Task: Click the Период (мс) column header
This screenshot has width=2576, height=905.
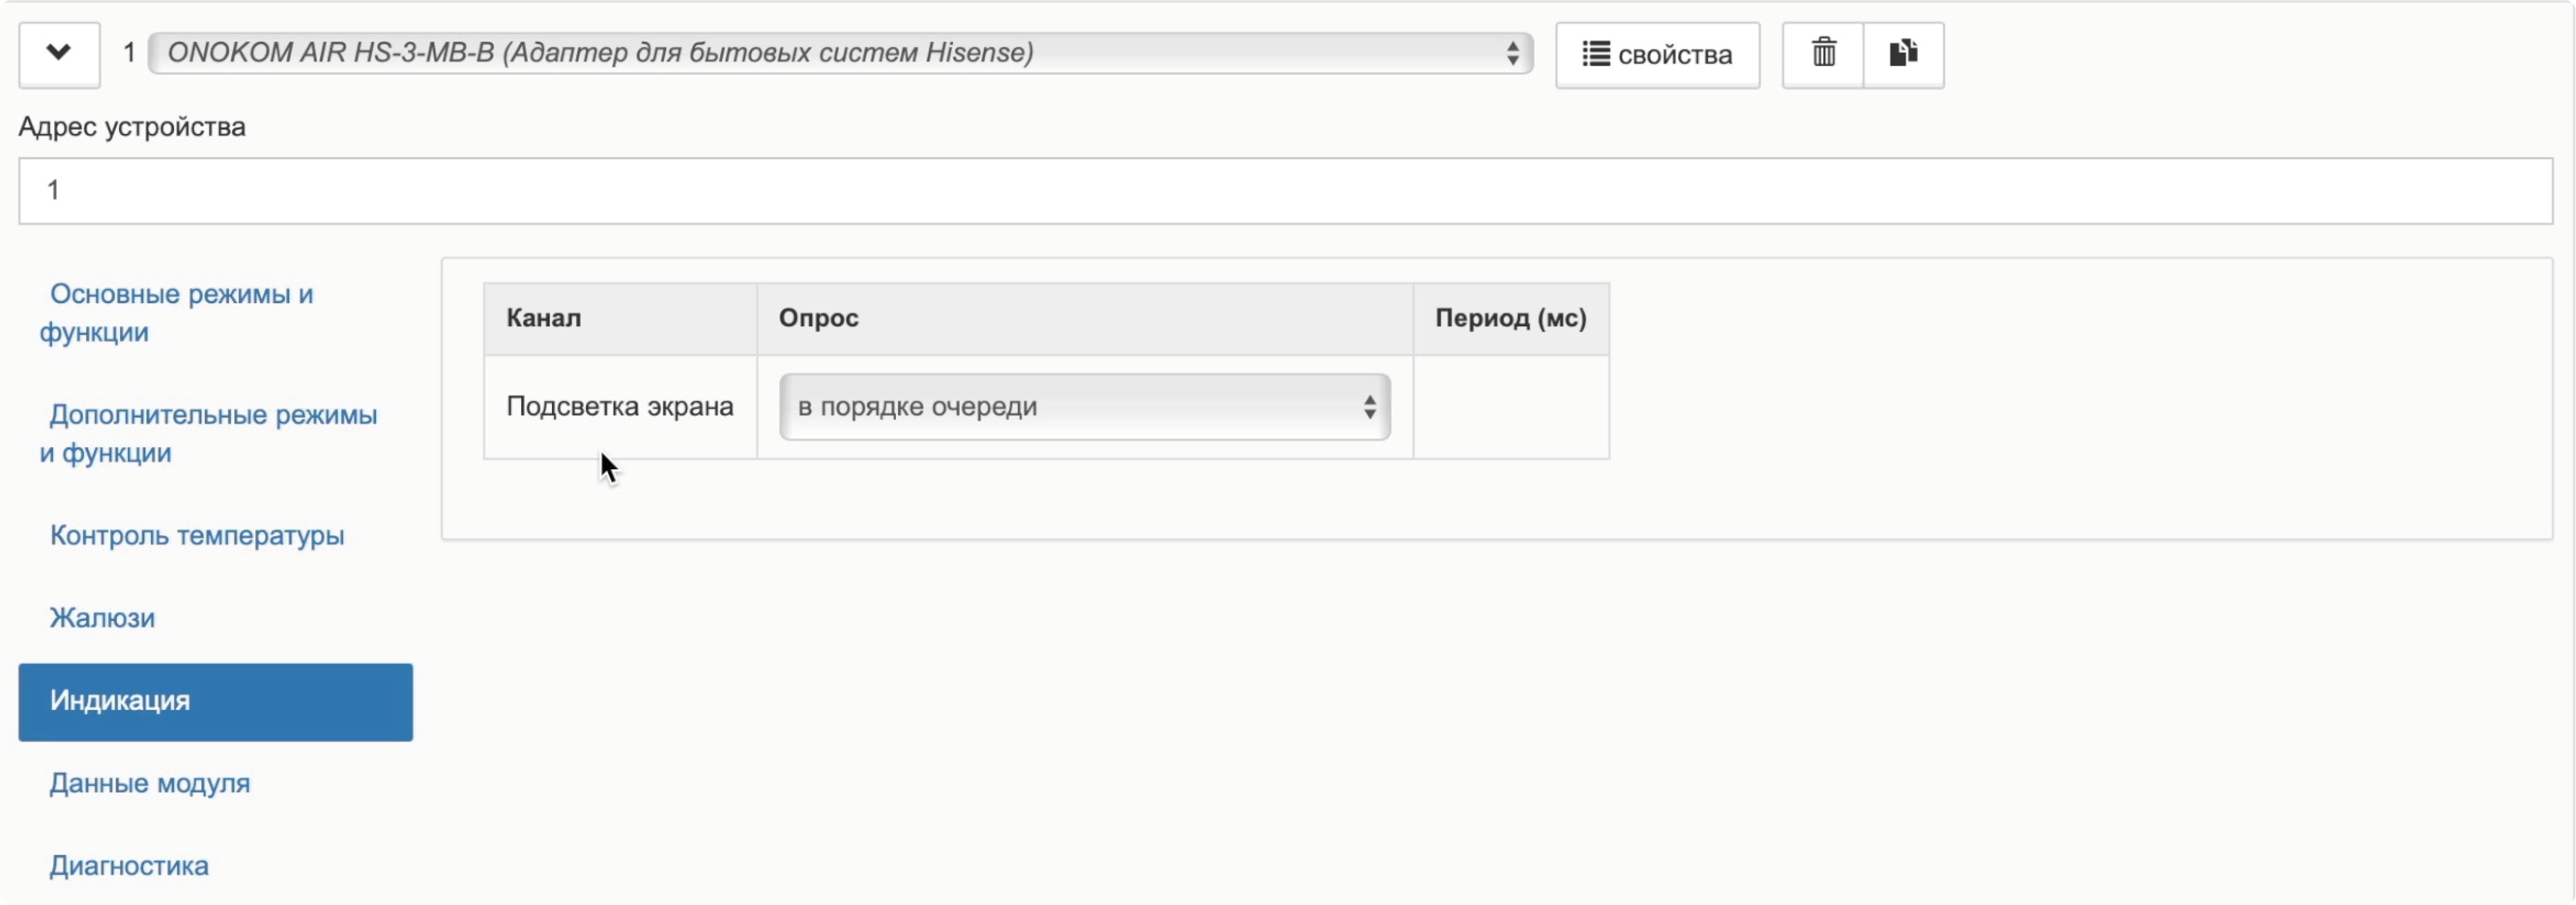Action: click(1510, 318)
